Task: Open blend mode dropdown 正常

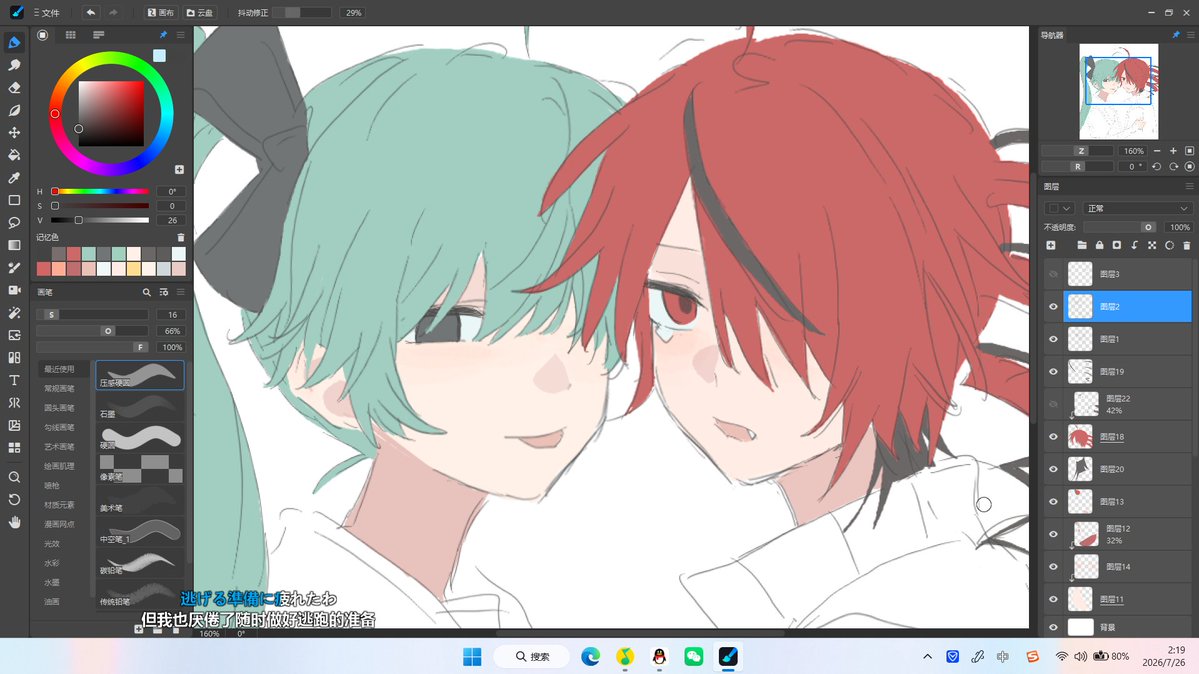Action: coord(1138,208)
